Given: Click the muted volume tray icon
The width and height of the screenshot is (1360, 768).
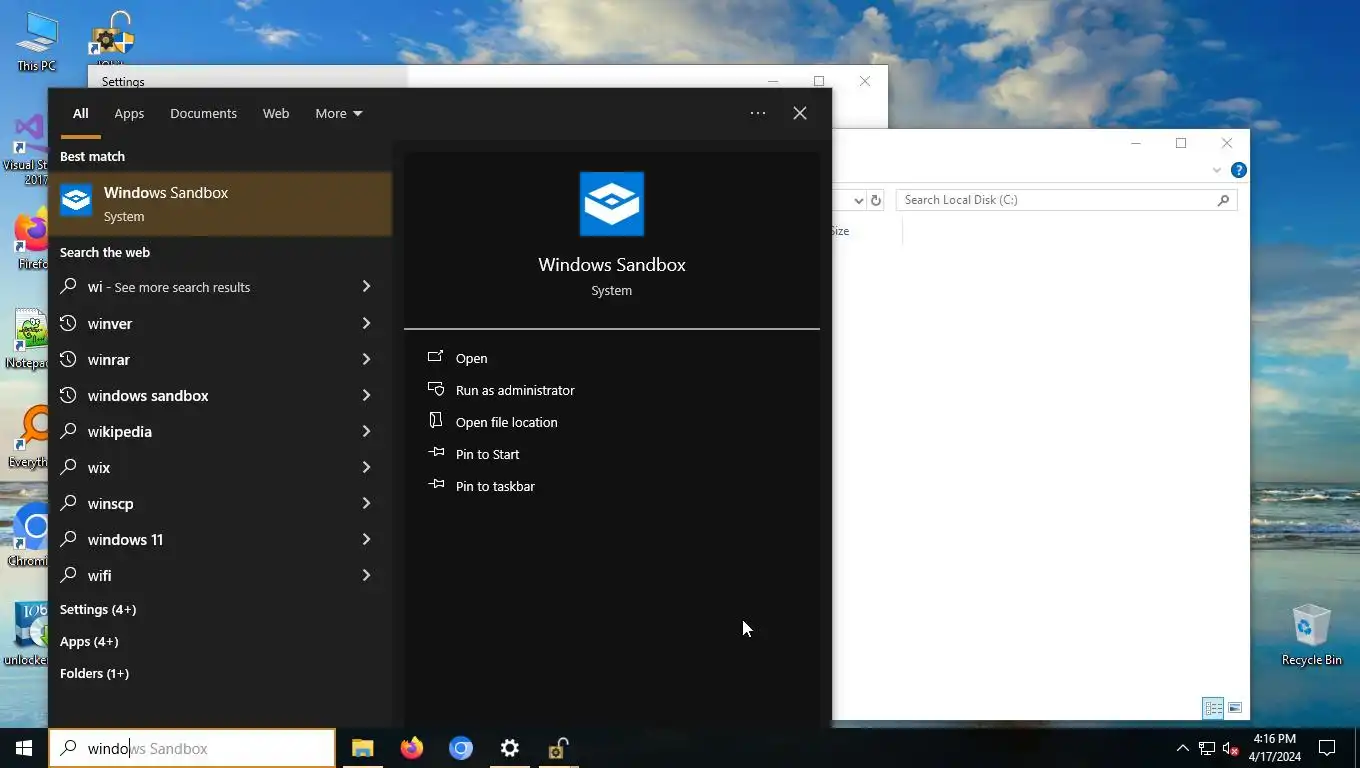Looking at the screenshot, I should tap(1231, 748).
